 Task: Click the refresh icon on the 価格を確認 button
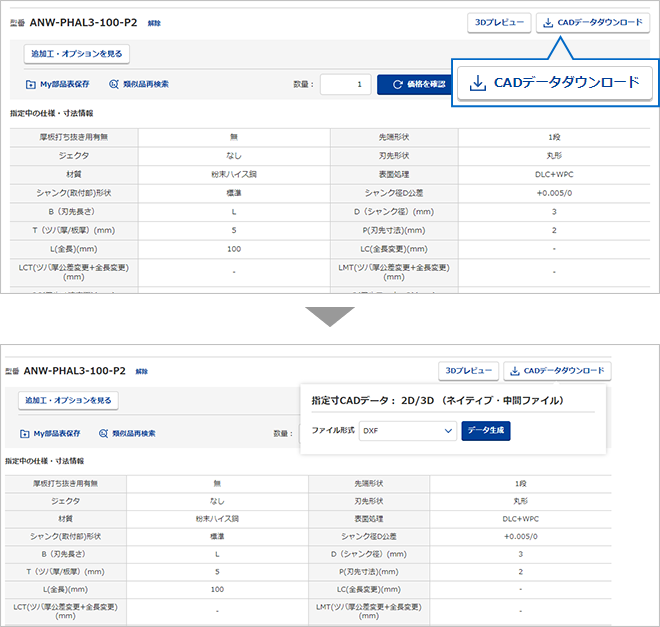pos(397,85)
